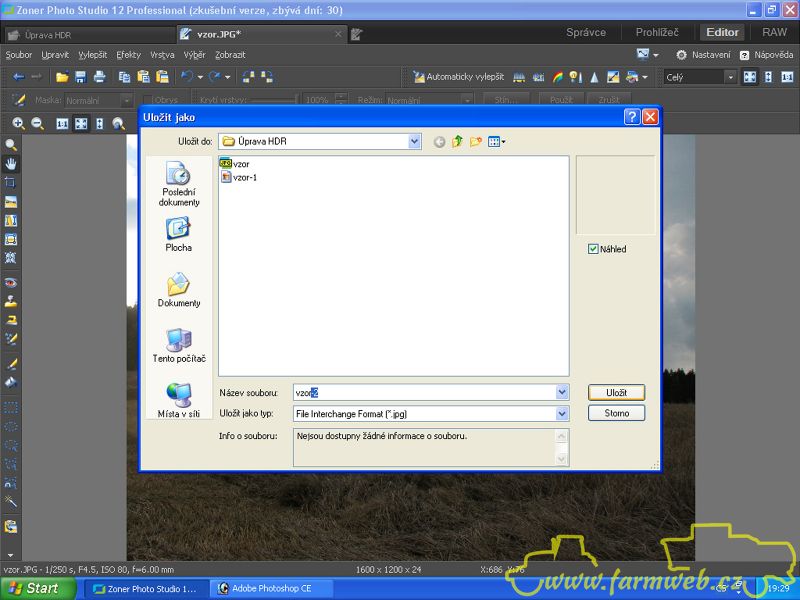
Task: Open the Soubor menu
Action: [18, 55]
